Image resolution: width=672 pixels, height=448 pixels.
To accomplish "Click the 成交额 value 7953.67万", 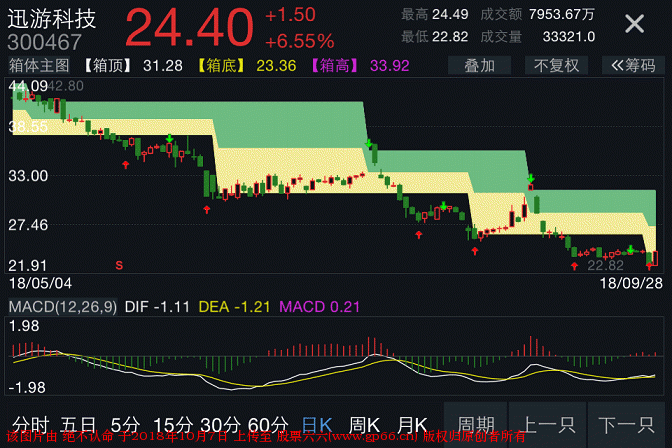I will (x=561, y=15).
